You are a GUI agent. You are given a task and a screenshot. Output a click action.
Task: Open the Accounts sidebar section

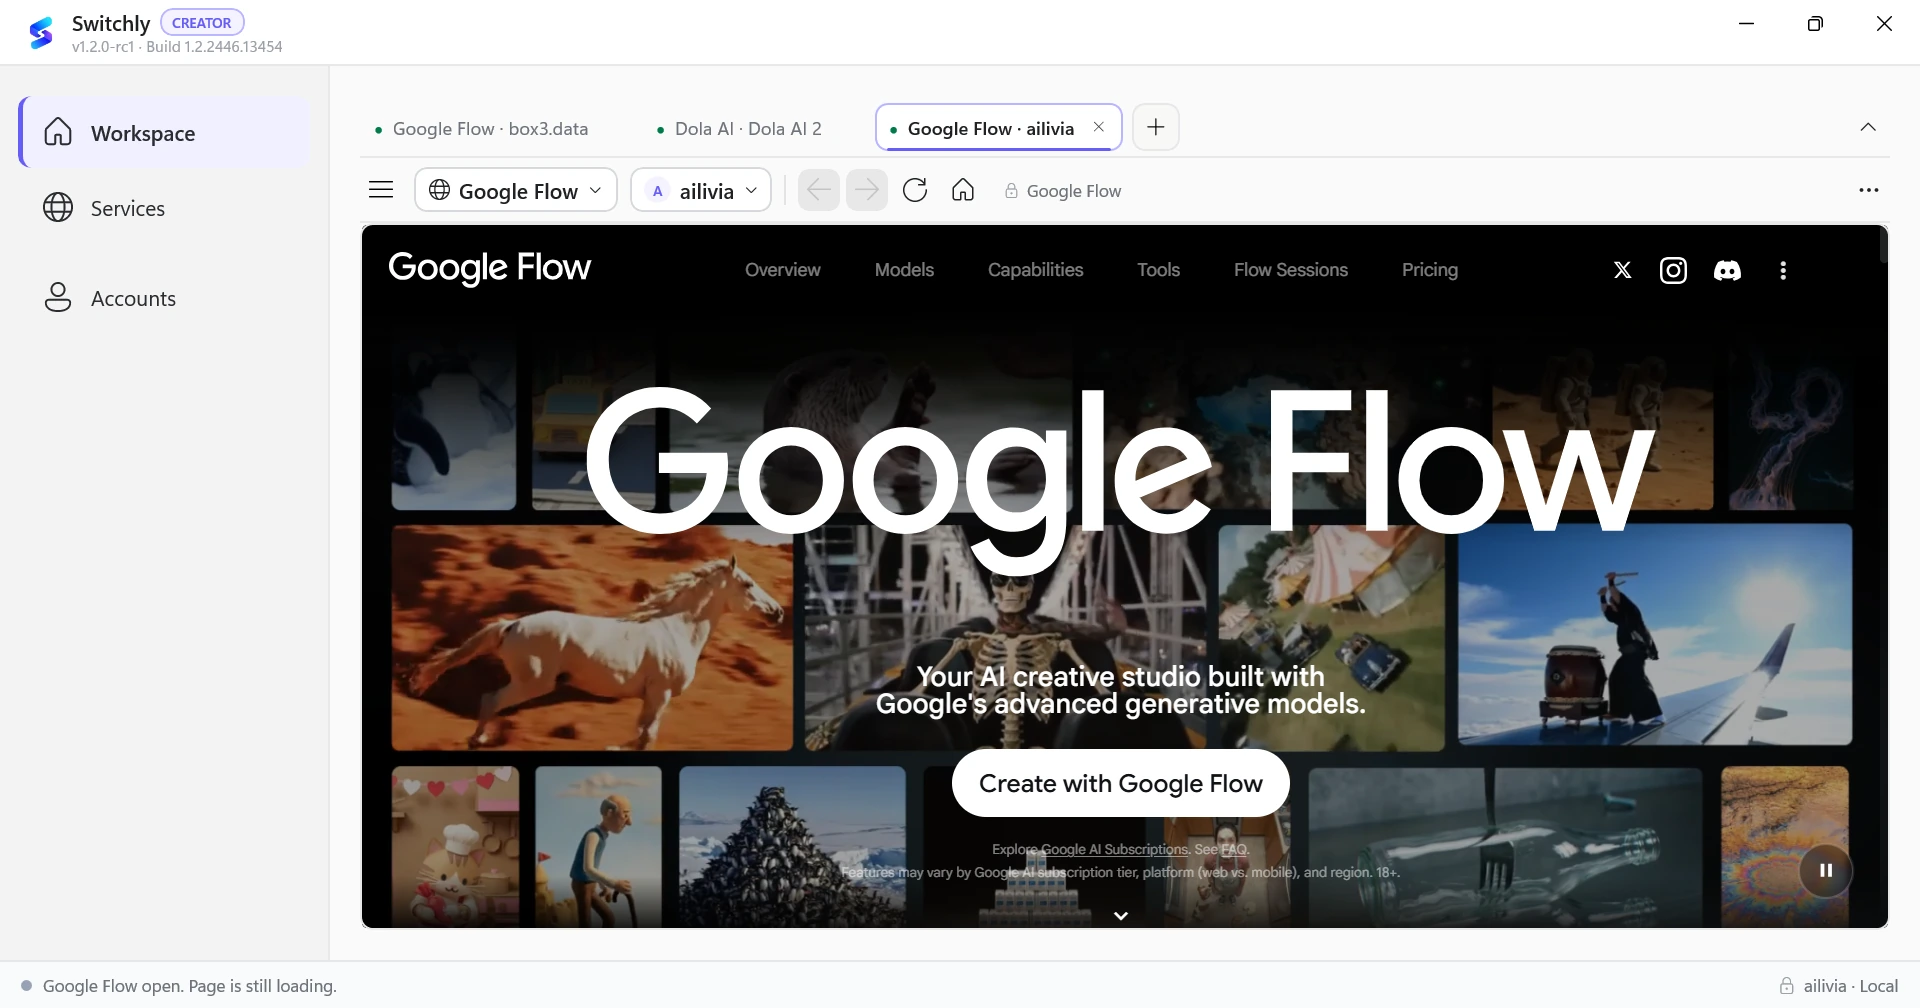[165, 298]
